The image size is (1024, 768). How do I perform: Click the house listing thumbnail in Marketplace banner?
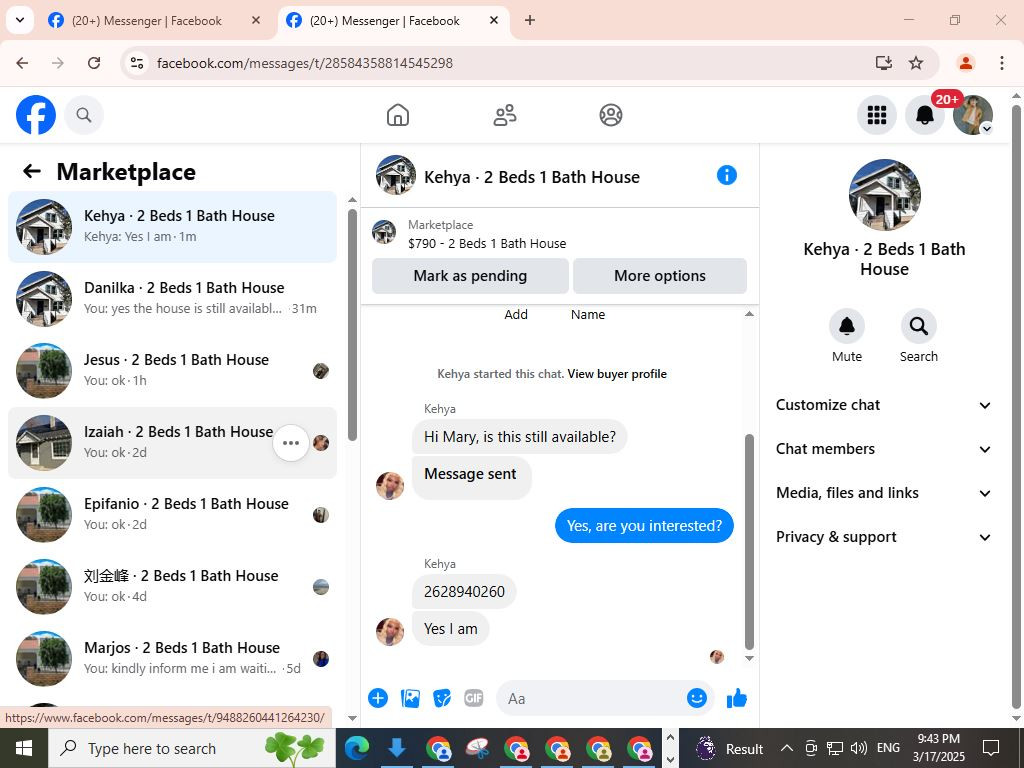tap(384, 232)
